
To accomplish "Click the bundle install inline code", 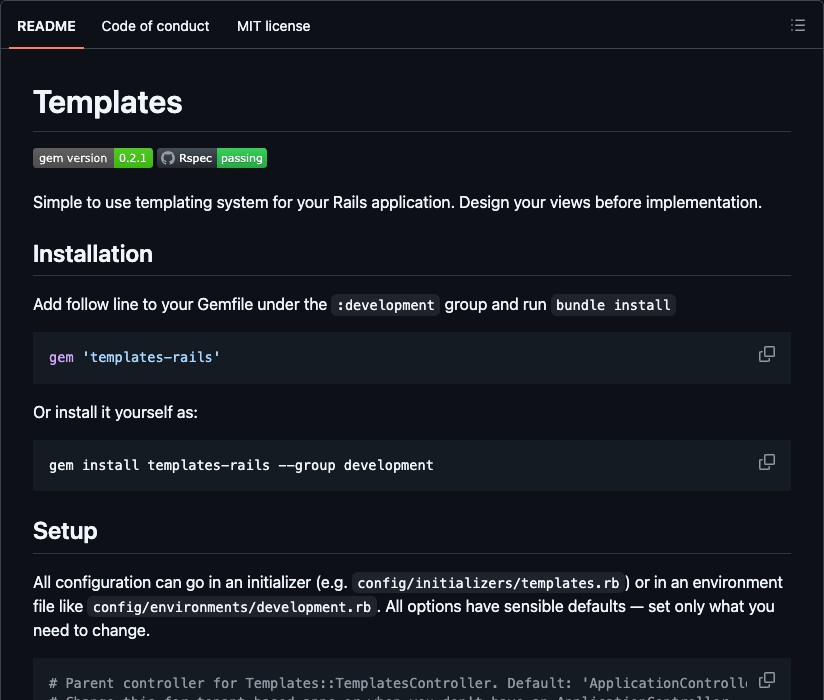I will (613, 305).
